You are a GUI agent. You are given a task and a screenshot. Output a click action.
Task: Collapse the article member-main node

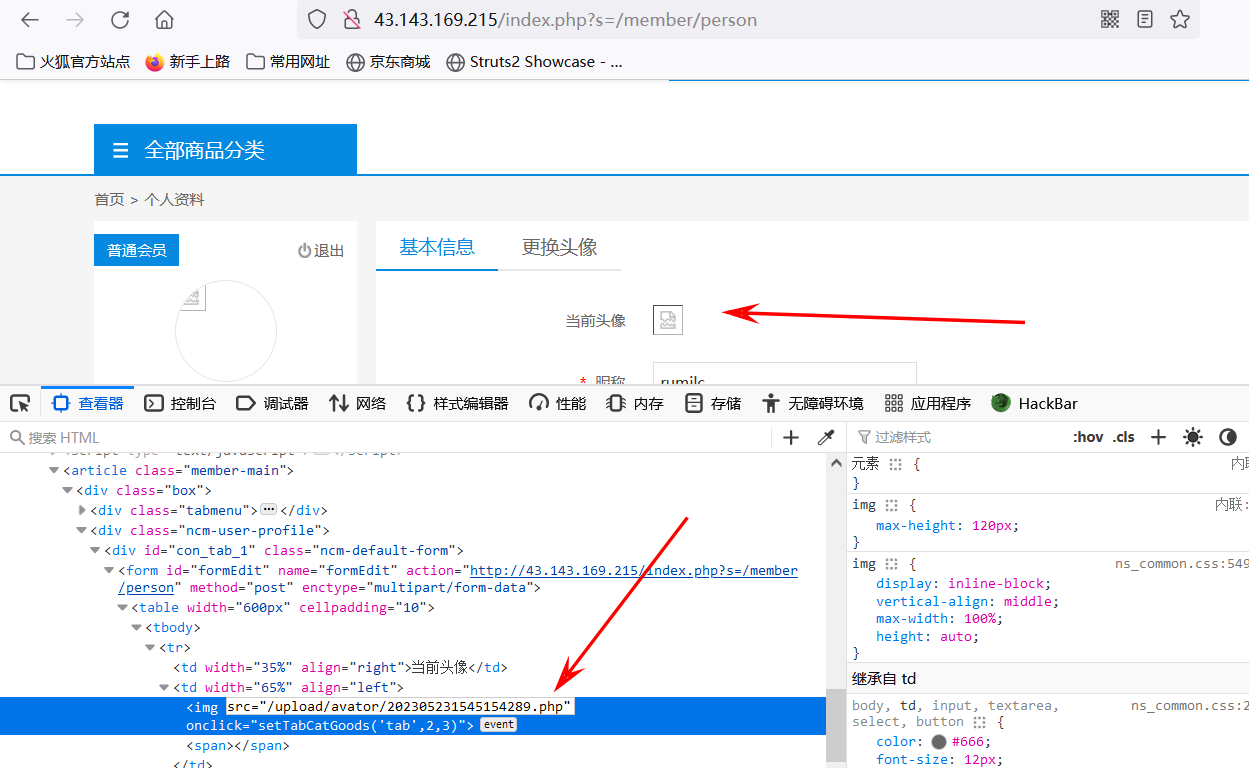pyautogui.click(x=54, y=470)
